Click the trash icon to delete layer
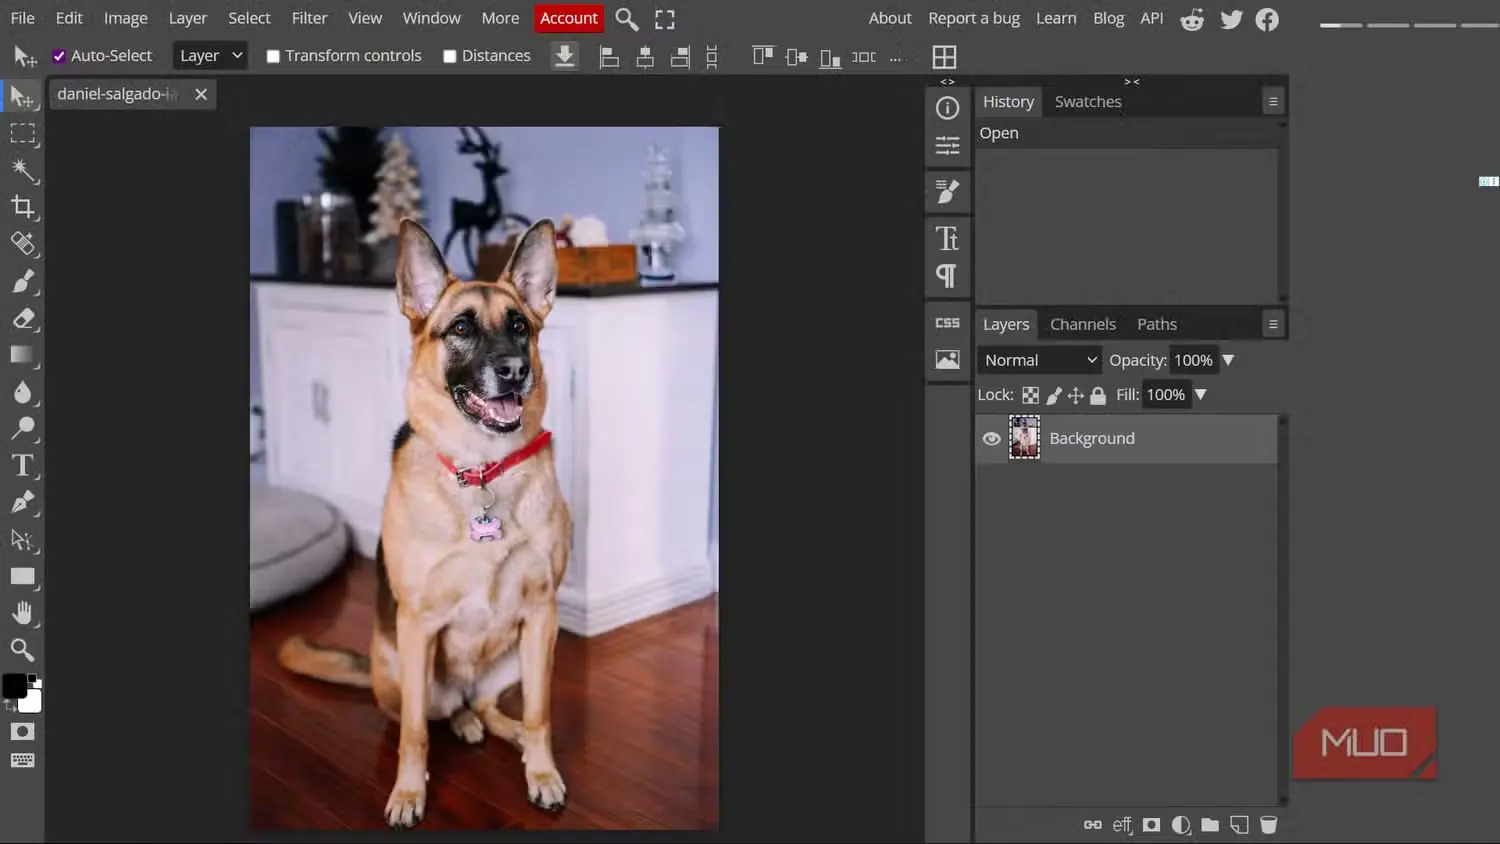The width and height of the screenshot is (1500, 844). click(x=1269, y=825)
